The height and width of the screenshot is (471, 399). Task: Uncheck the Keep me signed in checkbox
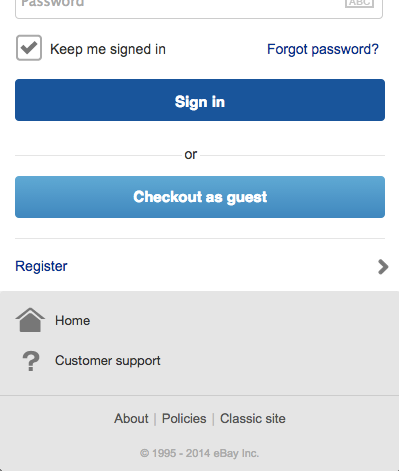(x=29, y=48)
